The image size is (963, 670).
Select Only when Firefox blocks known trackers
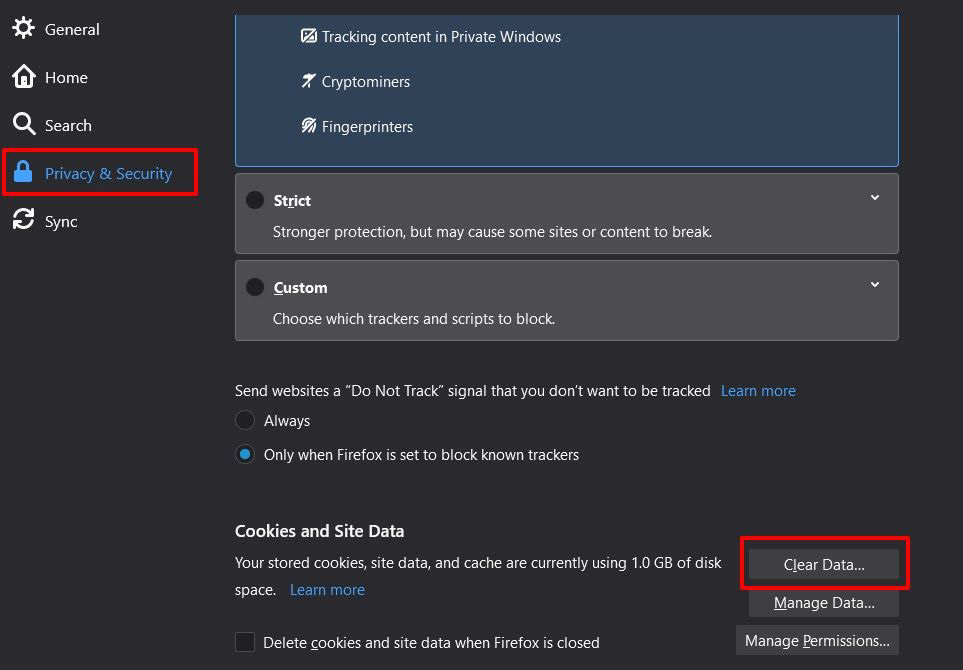pos(245,454)
